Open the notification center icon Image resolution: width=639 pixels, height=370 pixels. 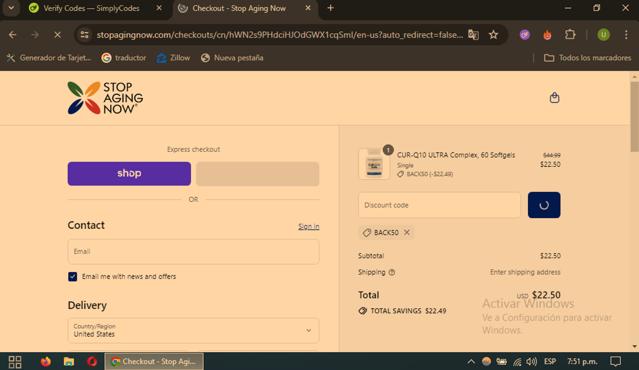click(x=615, y=361)
